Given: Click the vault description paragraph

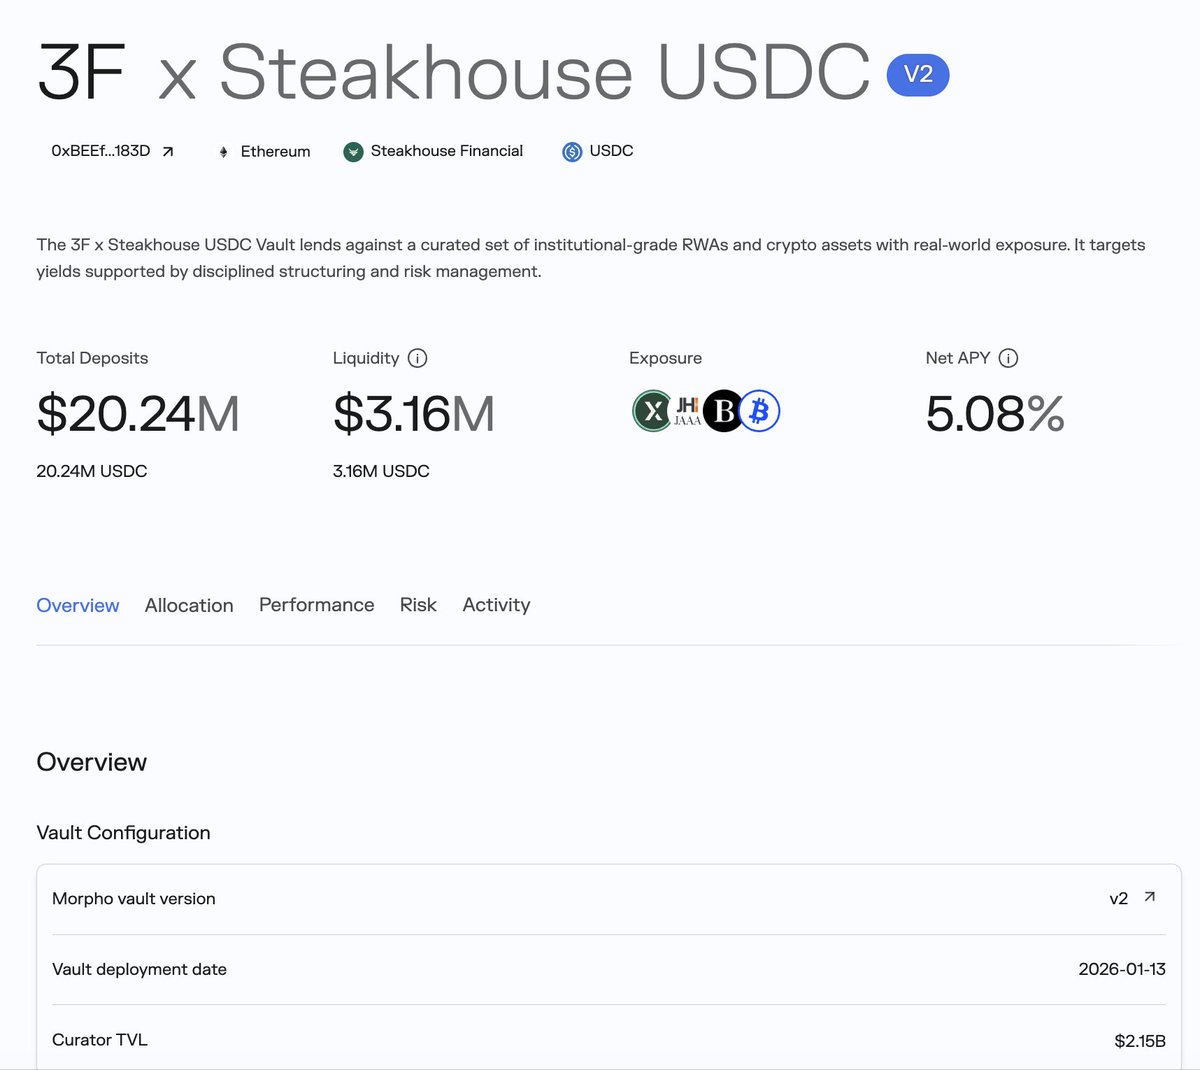Looking at the screenshot, I should (591, 258).
